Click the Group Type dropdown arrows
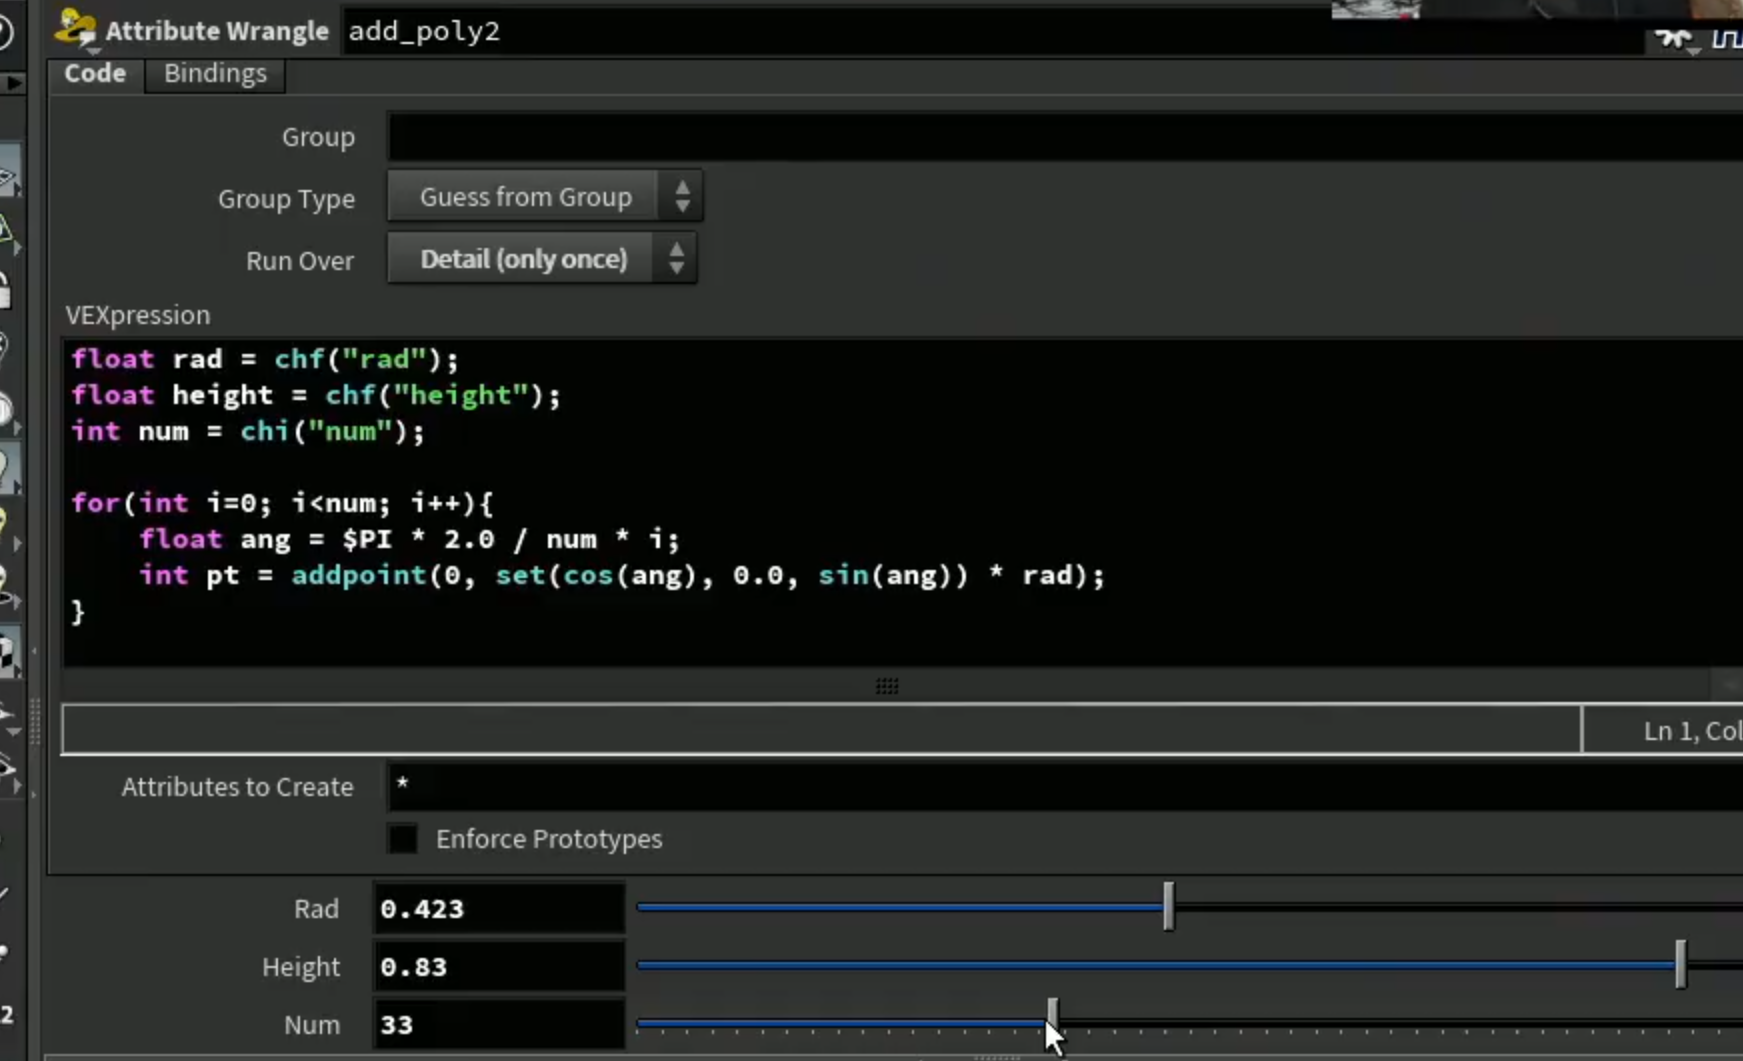This screenshot has height=1061, width=1743. pyautogui.click(x=682, y=196)
